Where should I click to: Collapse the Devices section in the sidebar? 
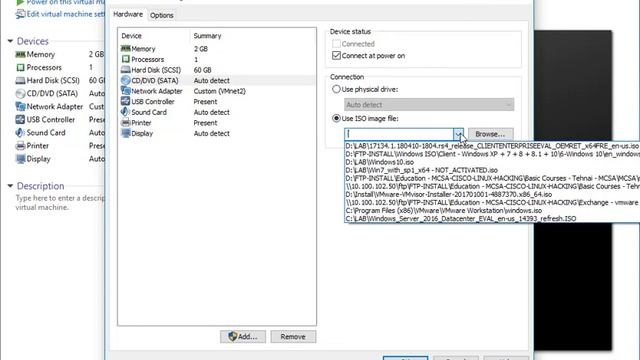point(10,41)
